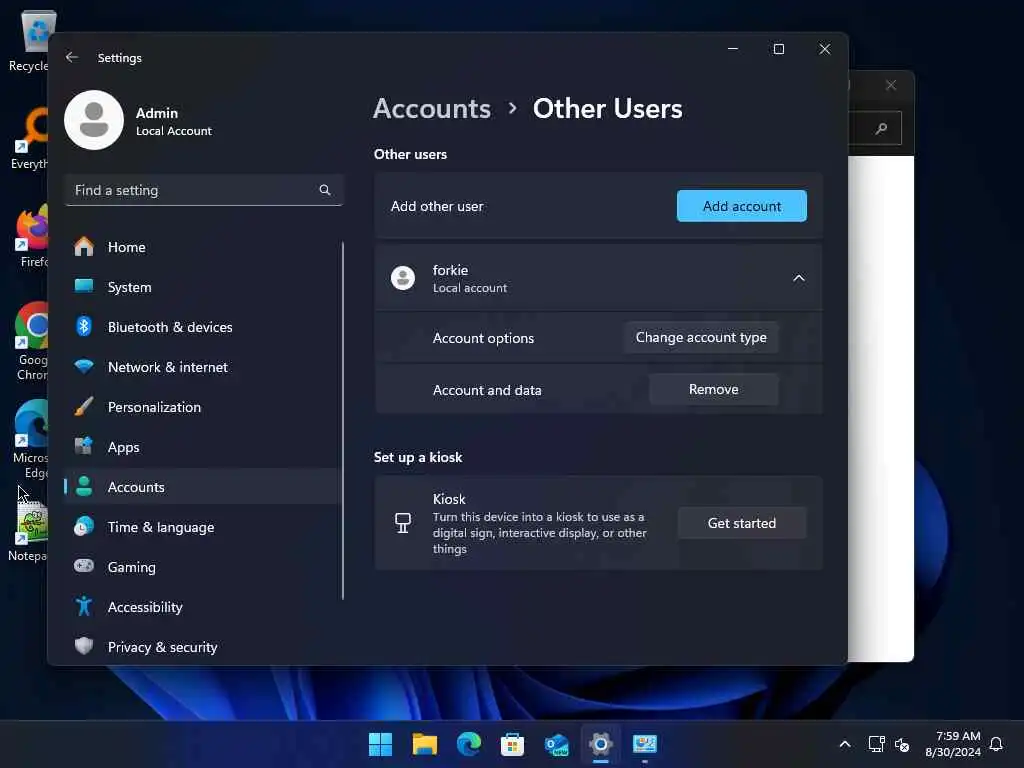Open the Windows Start menu
Image resolution: width=1024 pixels, height=768 pixels.
pyautogui.click(x=380, y=744)
